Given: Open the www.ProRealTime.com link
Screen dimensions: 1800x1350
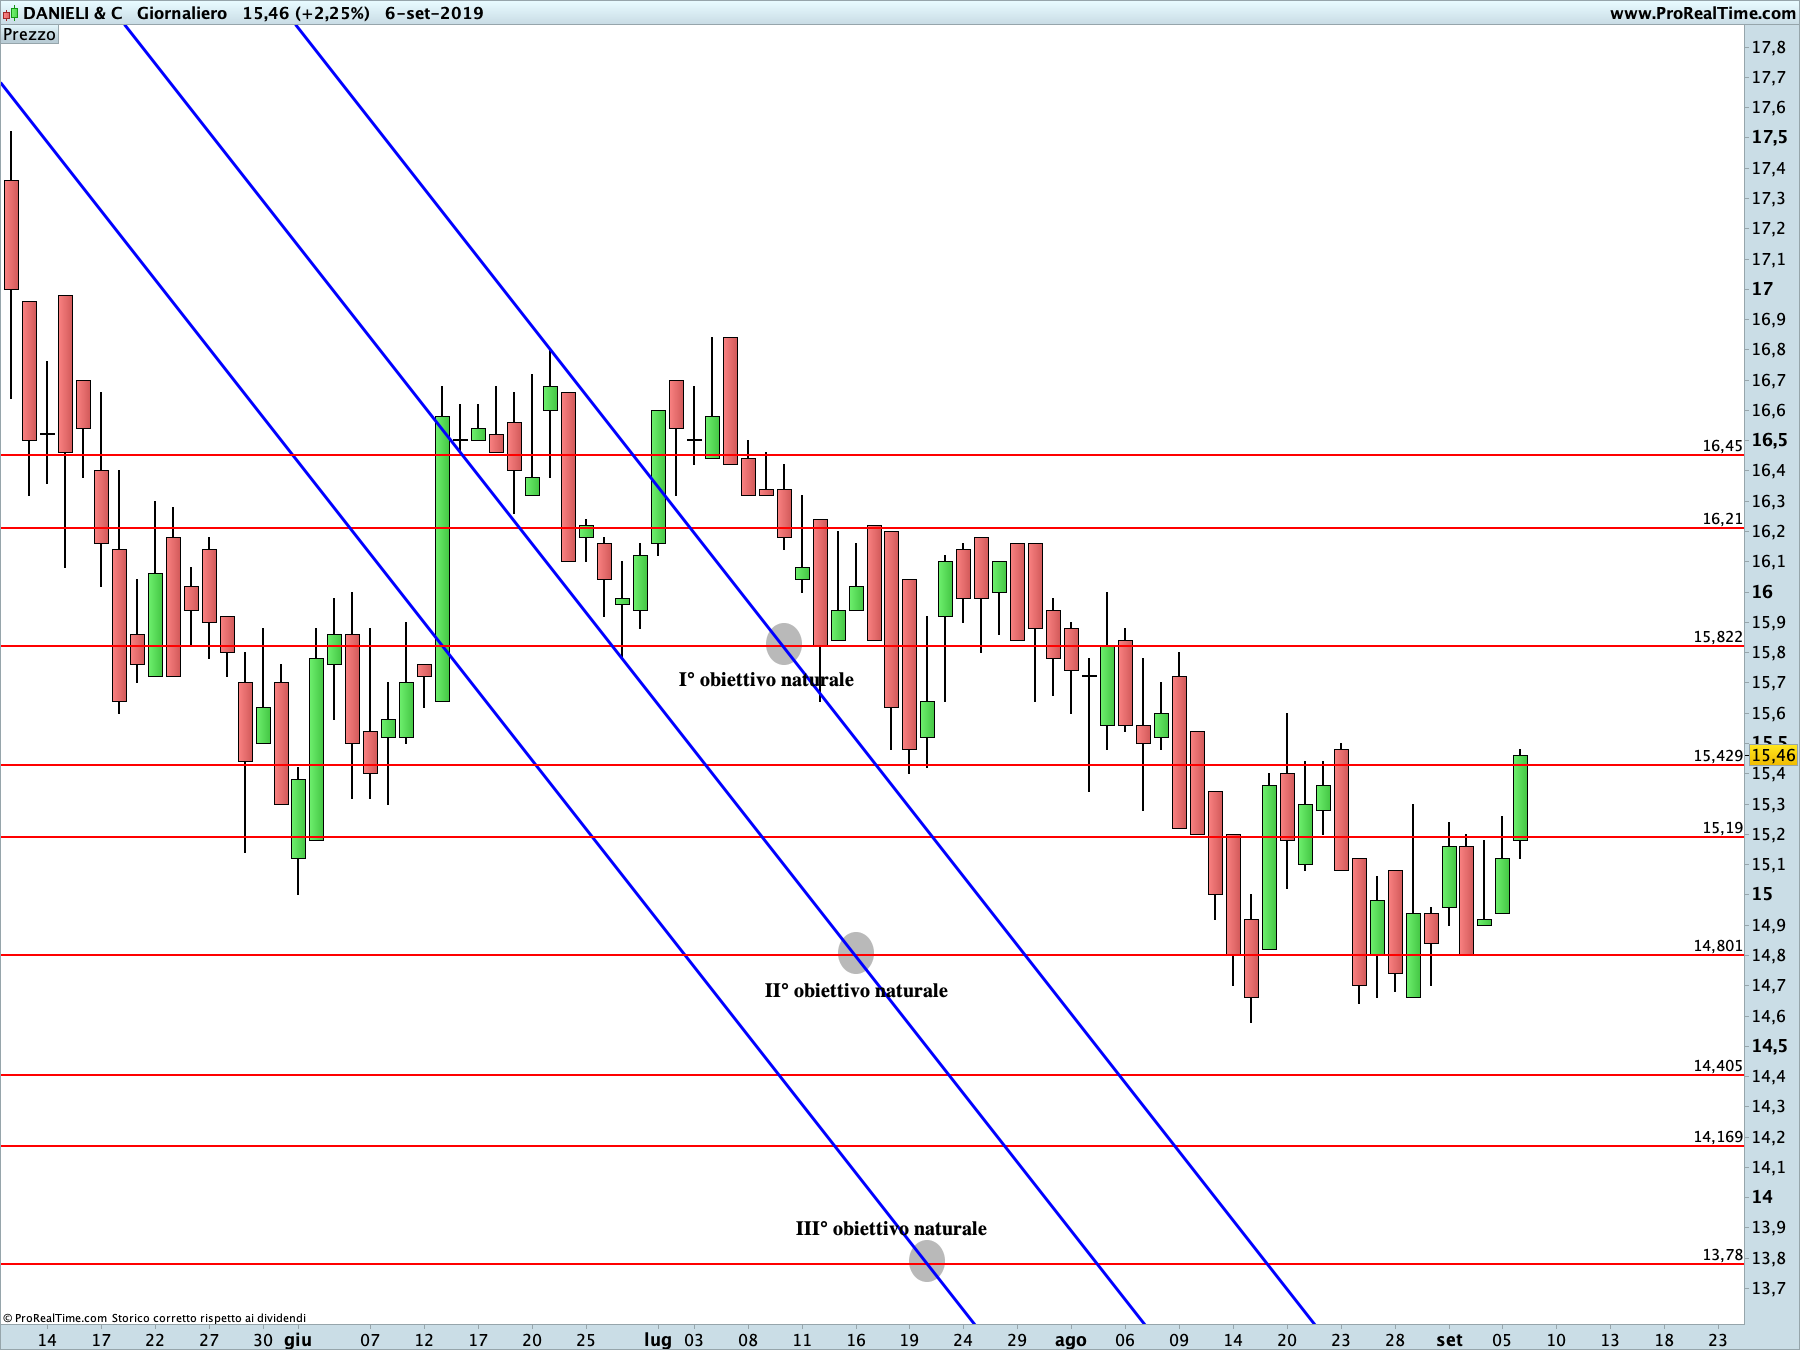Looking at the screenshot, I should 1702,13.
